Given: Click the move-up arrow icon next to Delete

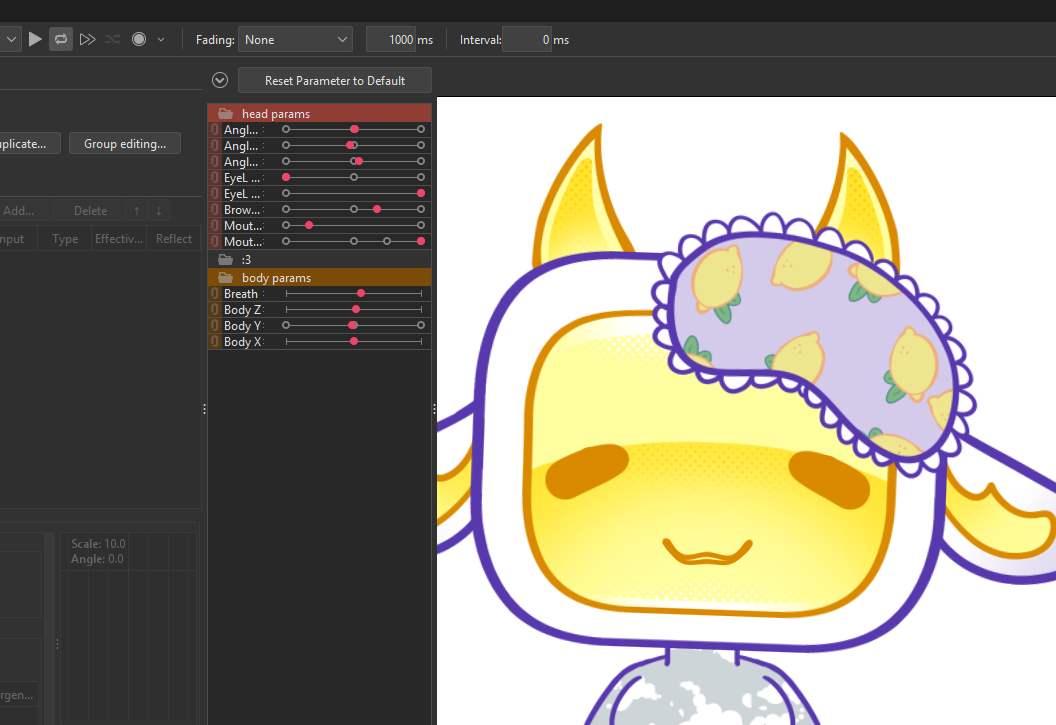Looking at the screenshot, I should tap(136, 211).
